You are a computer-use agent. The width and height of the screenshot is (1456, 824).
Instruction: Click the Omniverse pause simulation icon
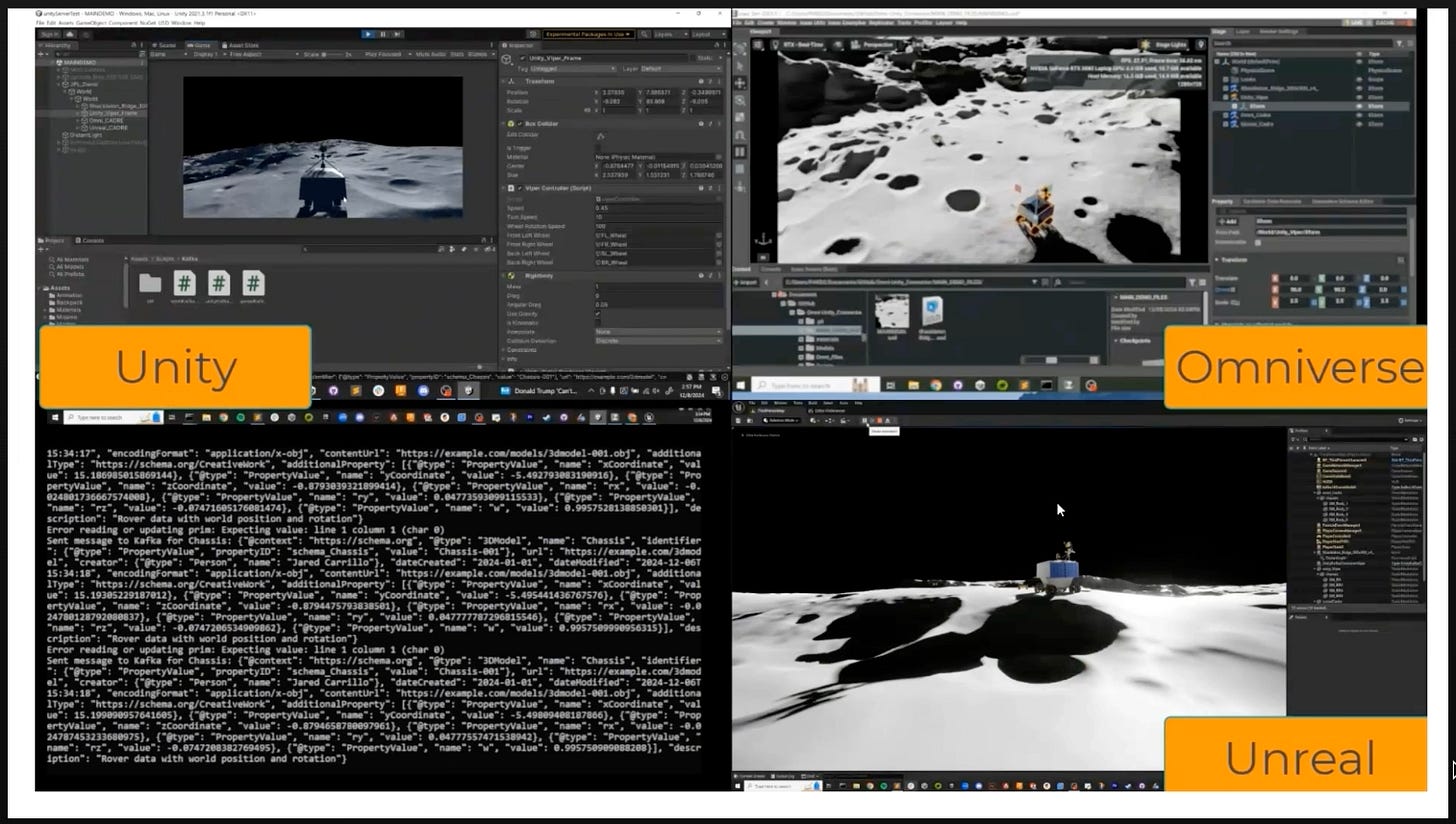pos(740,152)
